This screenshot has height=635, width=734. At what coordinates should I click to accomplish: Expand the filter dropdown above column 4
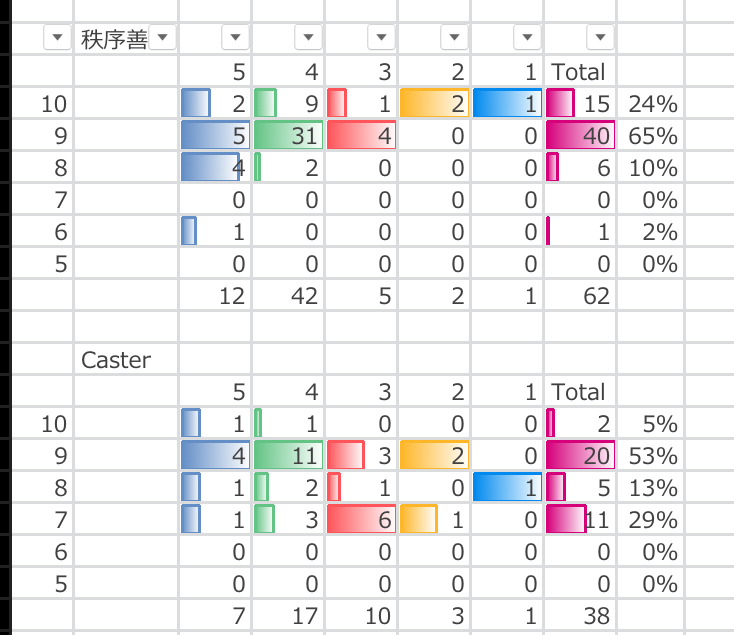(309, 38)
